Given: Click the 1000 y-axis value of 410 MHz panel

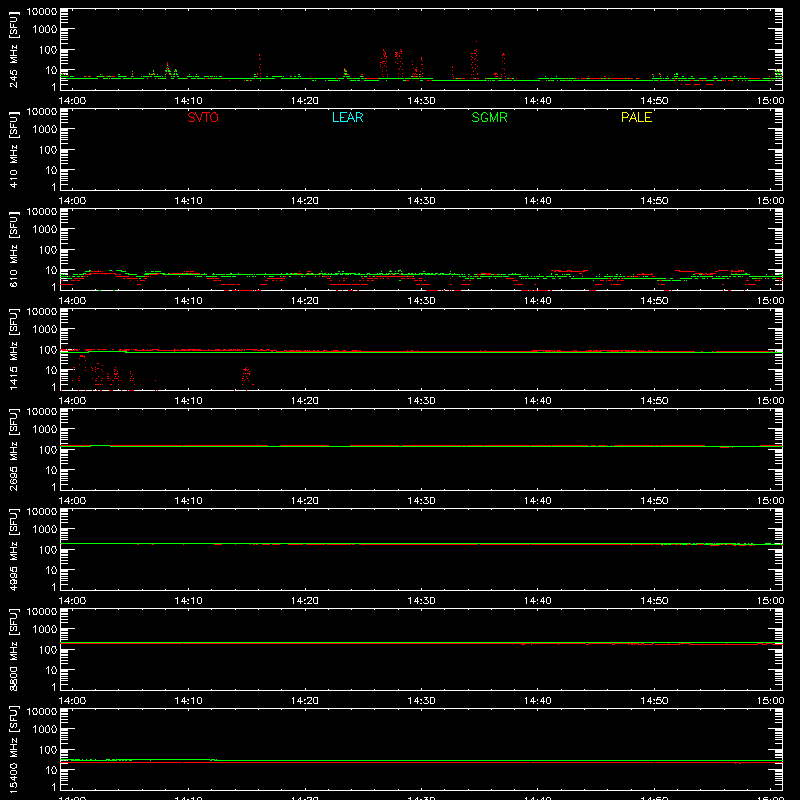Looking at the screenshot, I should (x=45, y=130).
